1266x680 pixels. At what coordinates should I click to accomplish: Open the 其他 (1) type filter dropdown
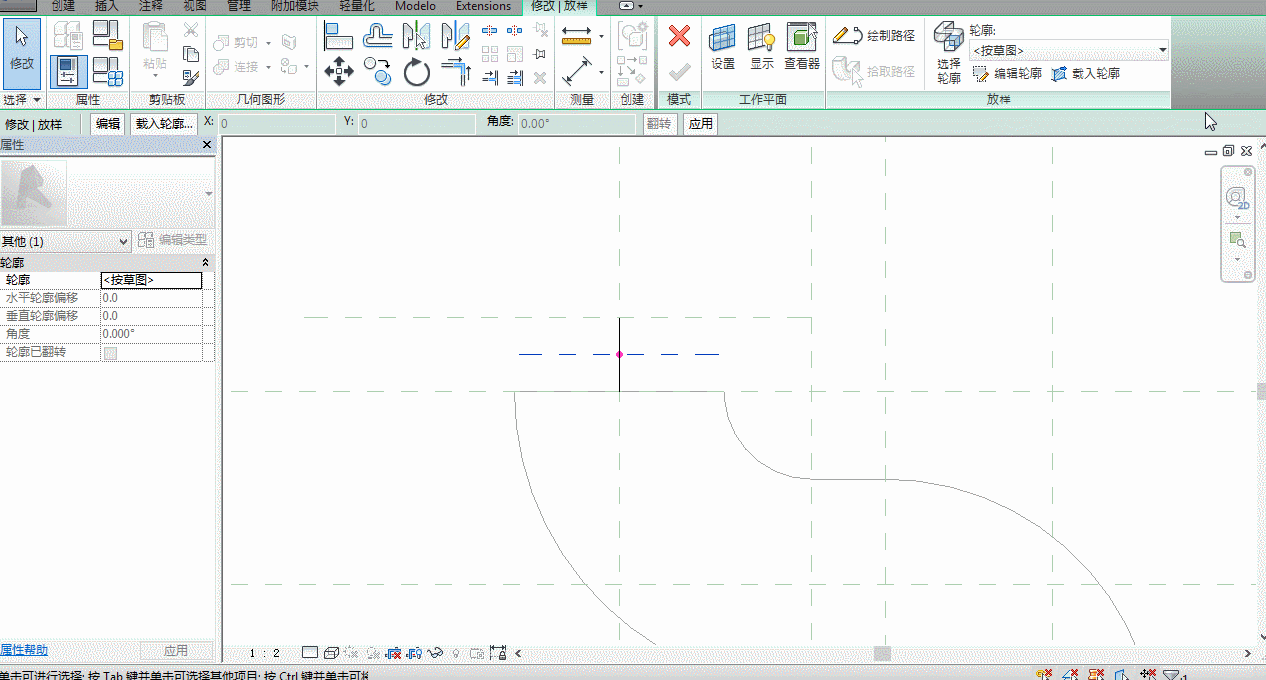click(66, 241)
